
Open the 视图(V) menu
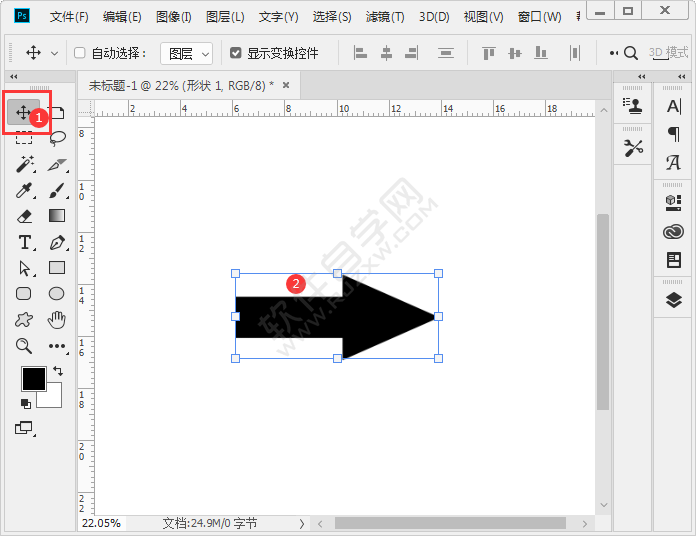click(483, 17)
